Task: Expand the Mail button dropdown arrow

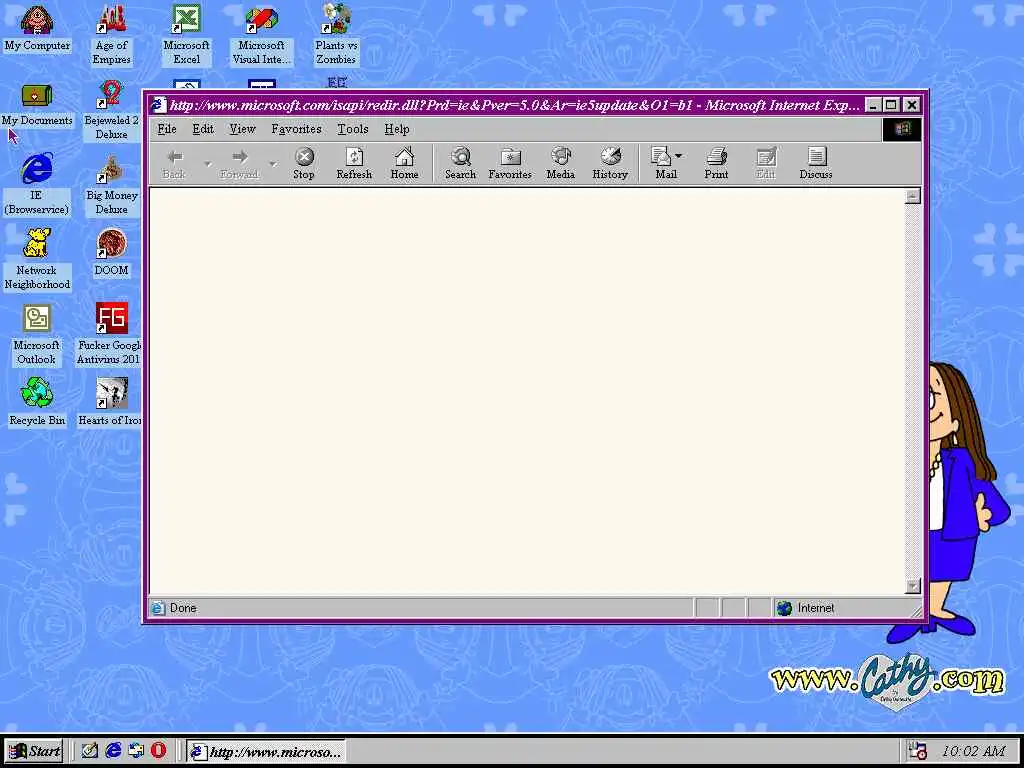Action: pyautogui.click(x=679, y=156)
